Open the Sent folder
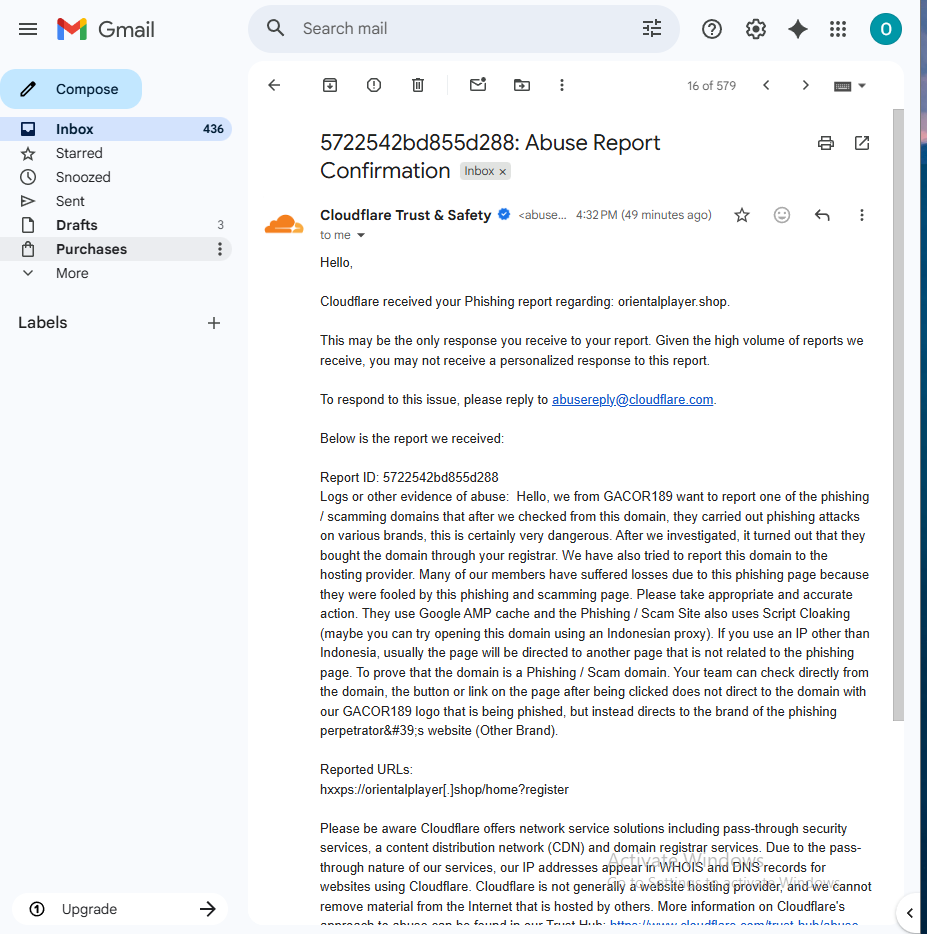The image size is (927, 934). pos(116,201)
